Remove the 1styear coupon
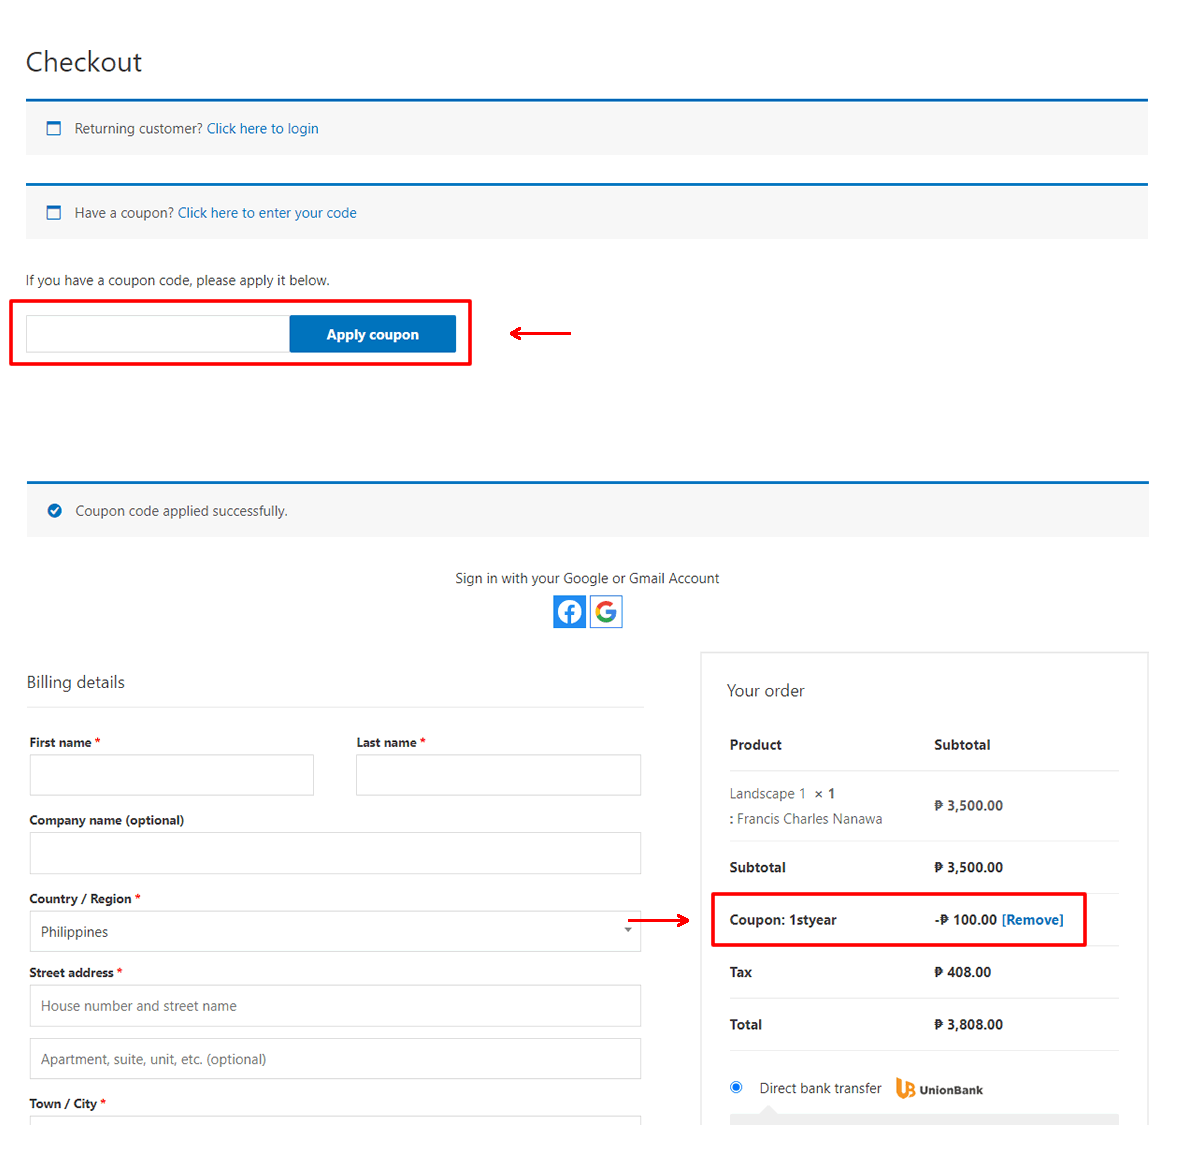 [1032, 920]
